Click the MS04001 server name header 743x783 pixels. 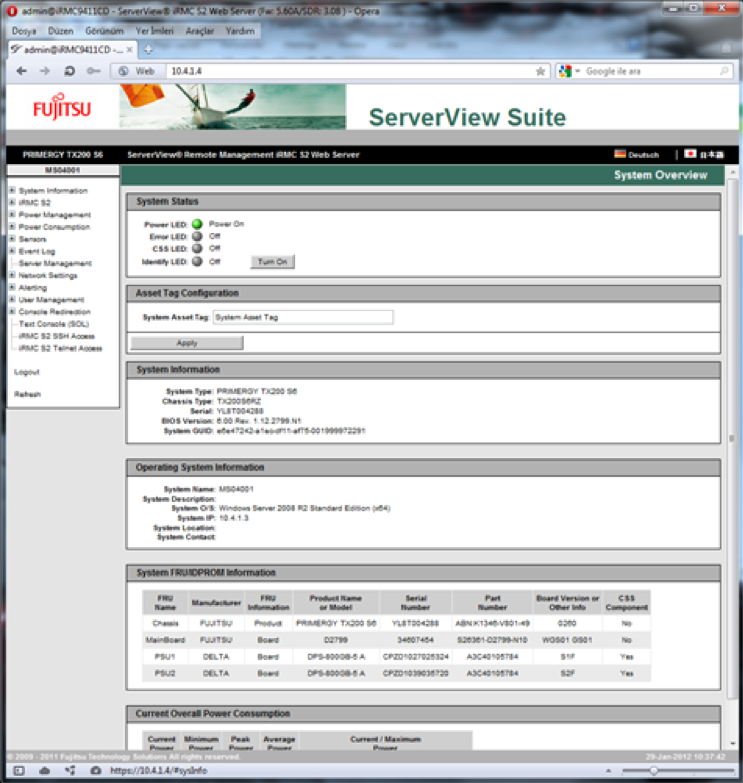click(x=62, y=170)
